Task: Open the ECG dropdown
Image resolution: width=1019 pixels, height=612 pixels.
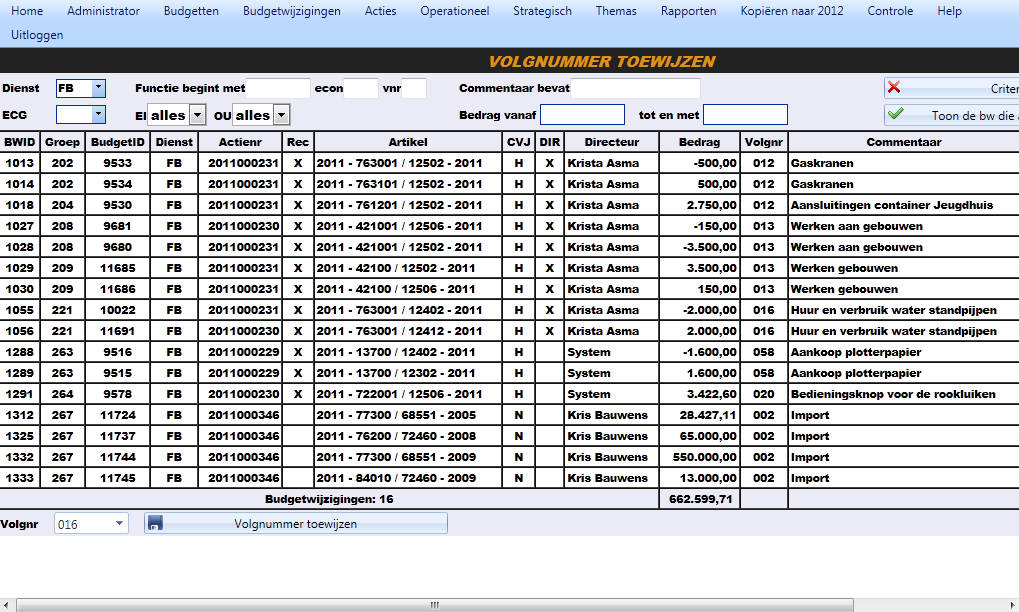Action: [x=98, y=114]
